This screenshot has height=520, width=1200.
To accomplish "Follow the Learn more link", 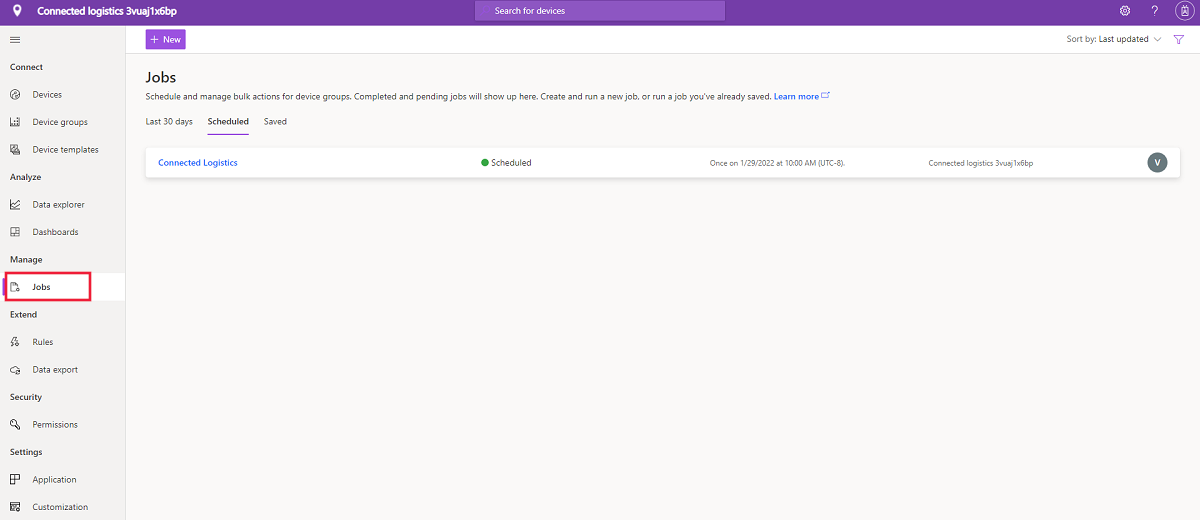I will (x=796, y=97).
